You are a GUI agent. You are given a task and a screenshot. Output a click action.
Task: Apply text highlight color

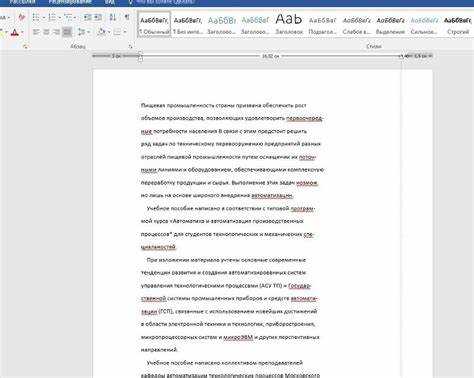click(x=2, y=32)
